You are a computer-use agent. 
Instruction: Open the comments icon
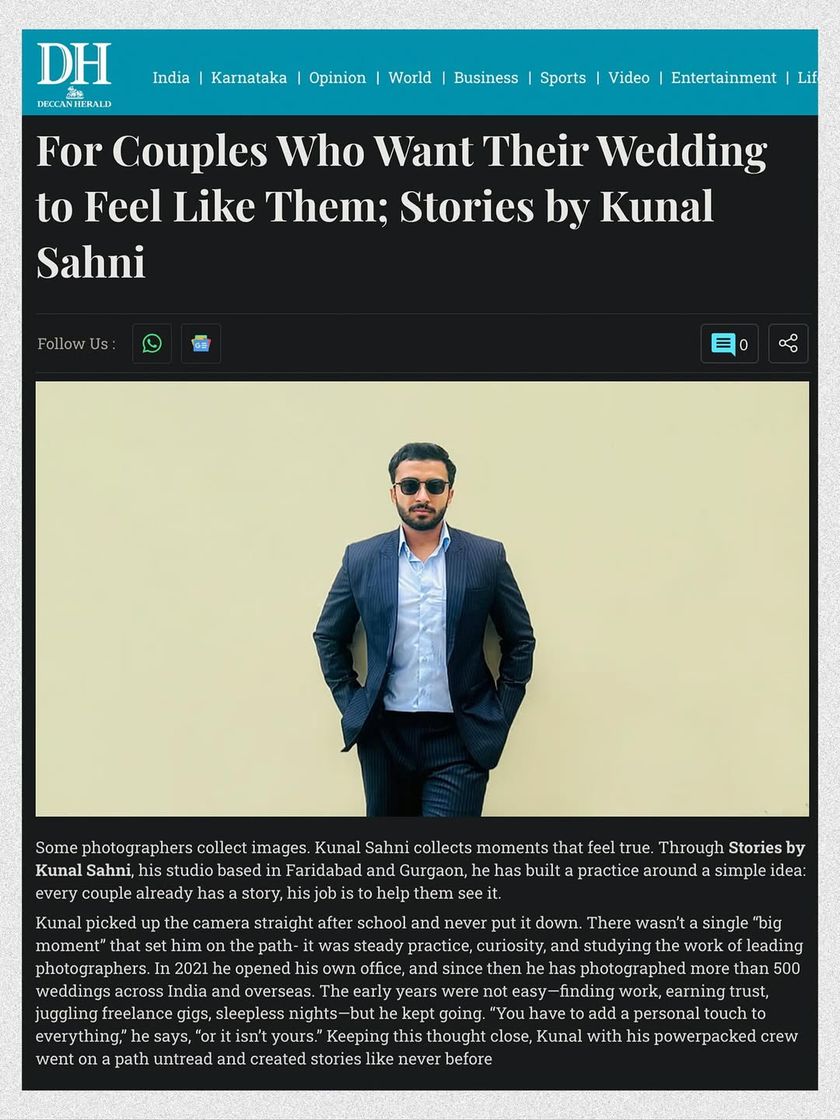[723, 344]
